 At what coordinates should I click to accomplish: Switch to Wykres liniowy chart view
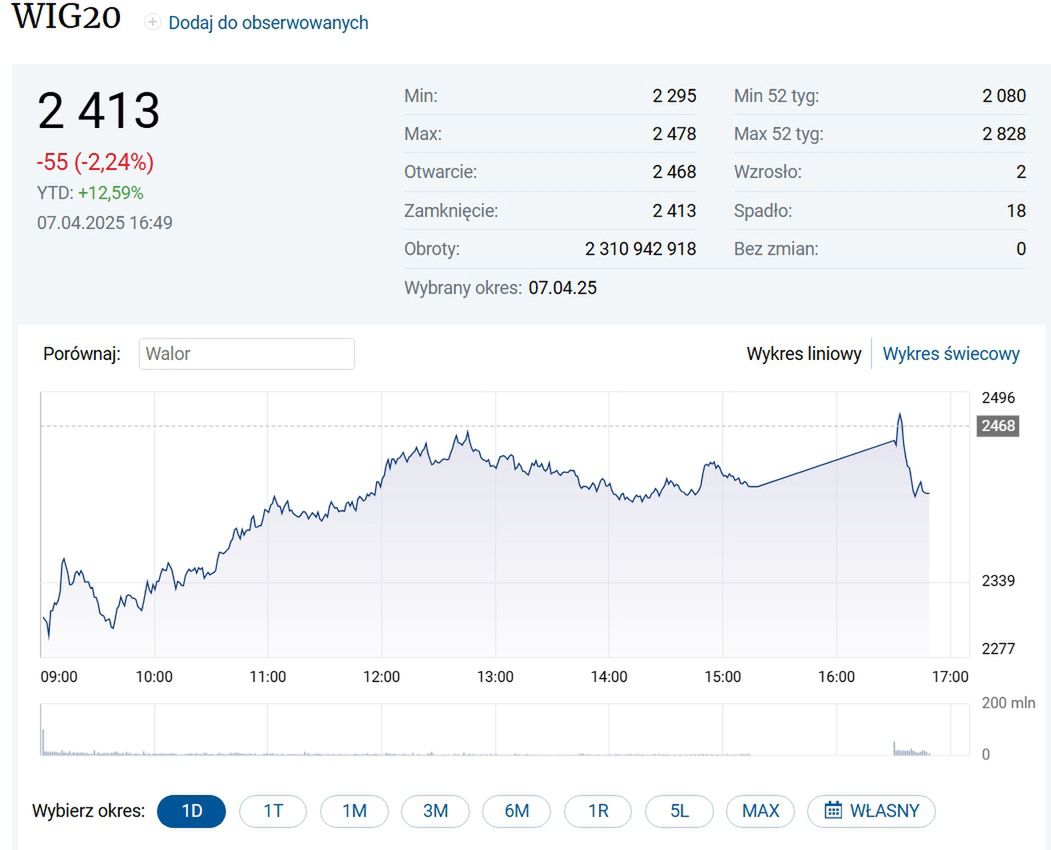point(803,354)
